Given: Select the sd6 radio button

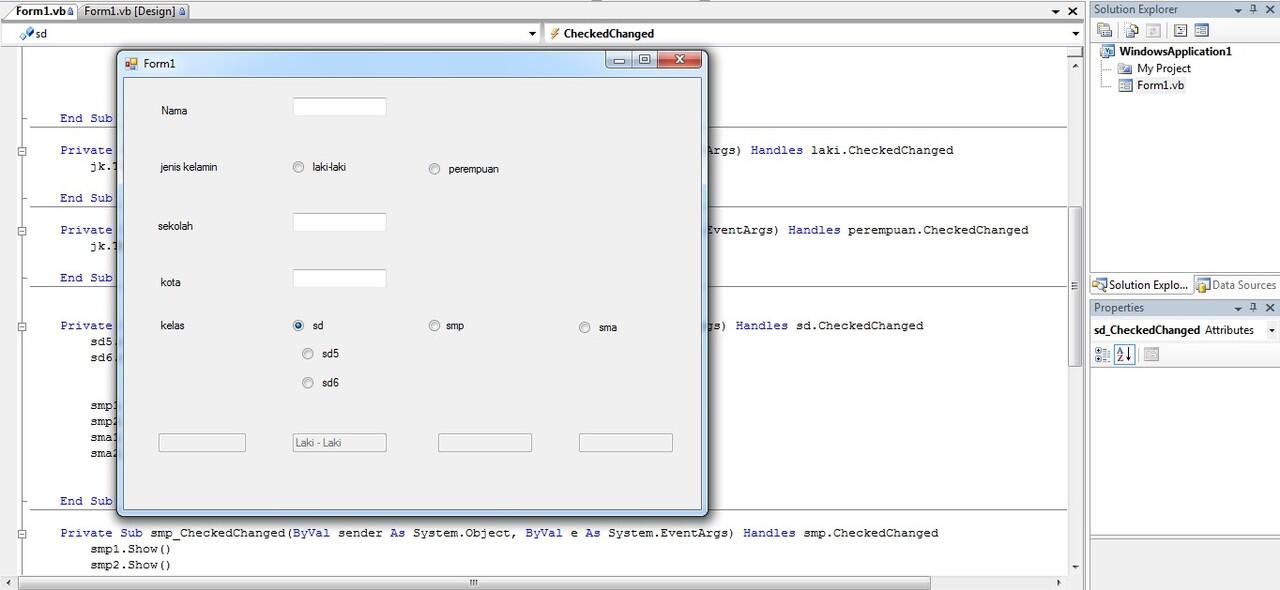Looking at the screenshot, I should tap(308, 382).
